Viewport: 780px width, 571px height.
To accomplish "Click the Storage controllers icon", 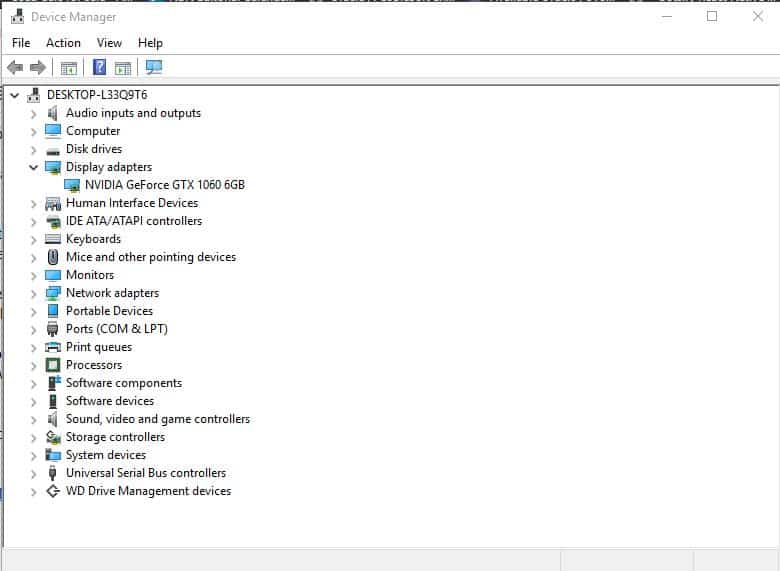I will pos(53,437).
